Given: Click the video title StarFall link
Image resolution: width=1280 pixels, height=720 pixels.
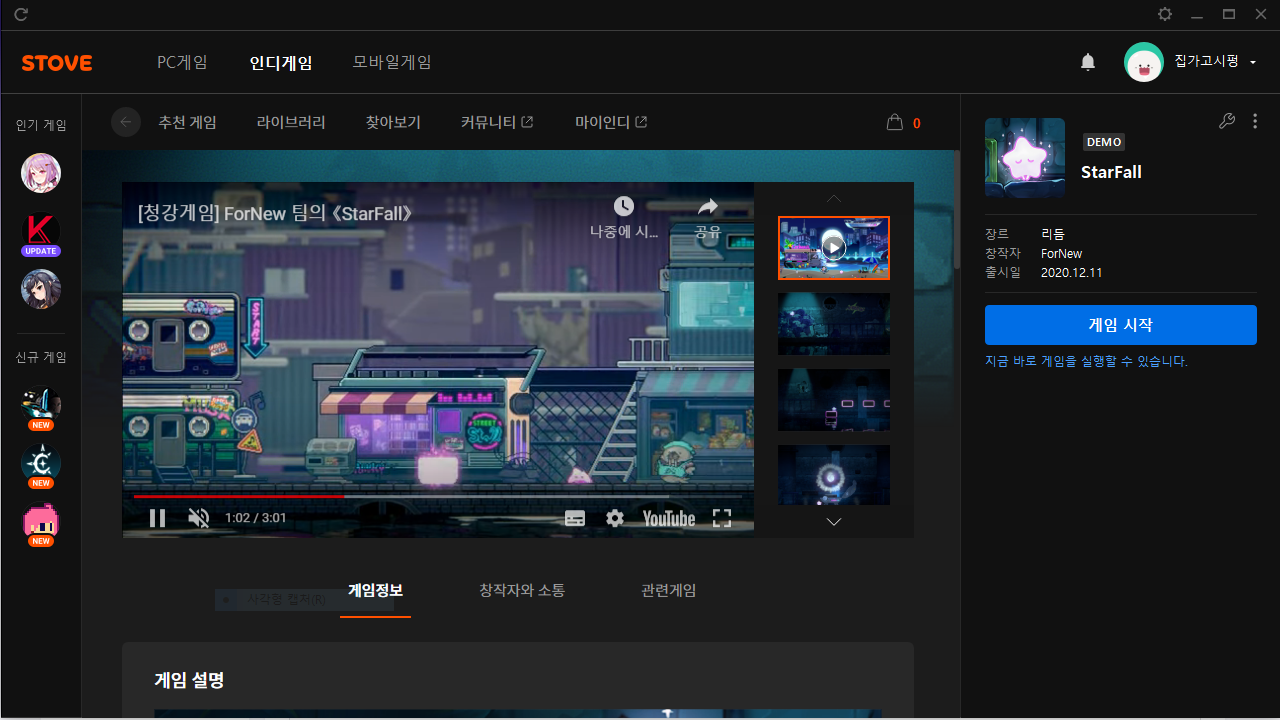Looking at the screenshot, I should 275,213.
